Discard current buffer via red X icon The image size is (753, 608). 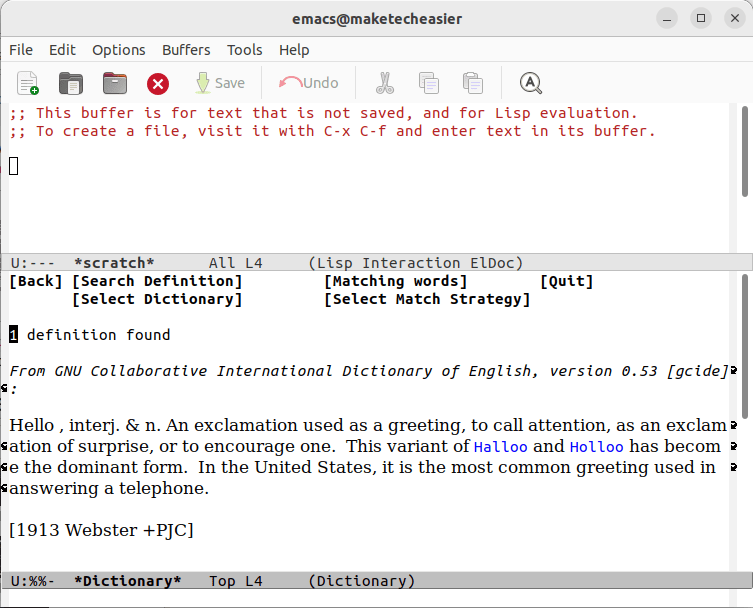[158, 84]
